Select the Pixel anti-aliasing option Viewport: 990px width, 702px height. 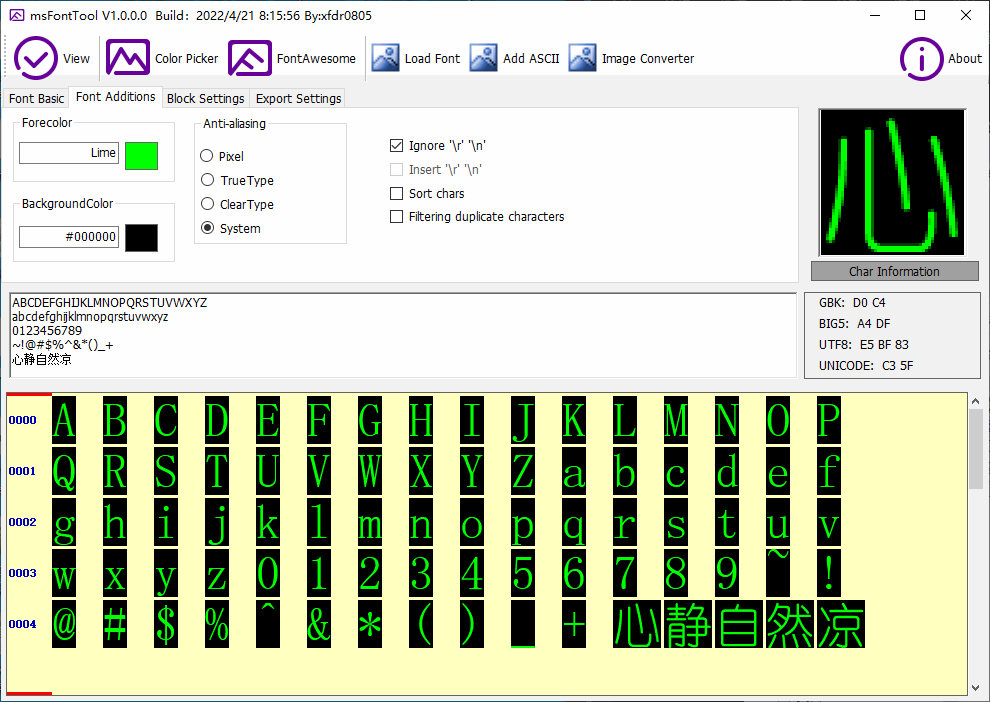(x=222, y=156)
